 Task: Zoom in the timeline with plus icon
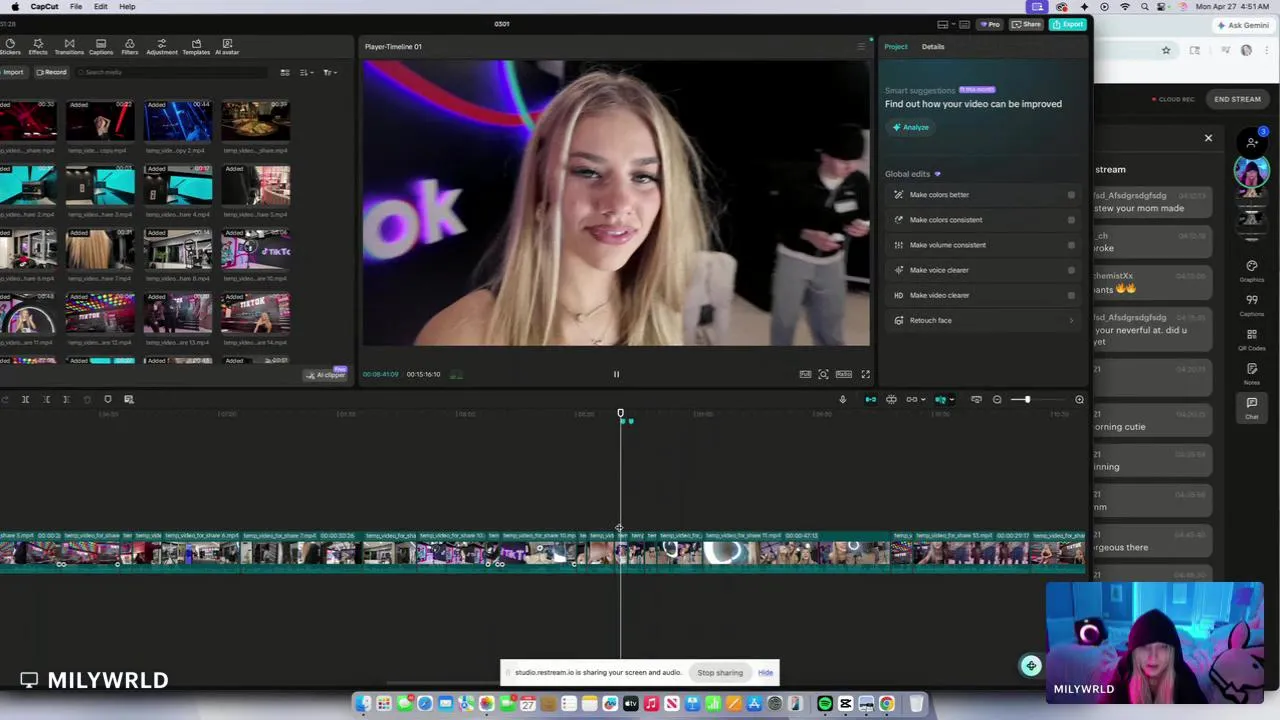coord(1079,399)
